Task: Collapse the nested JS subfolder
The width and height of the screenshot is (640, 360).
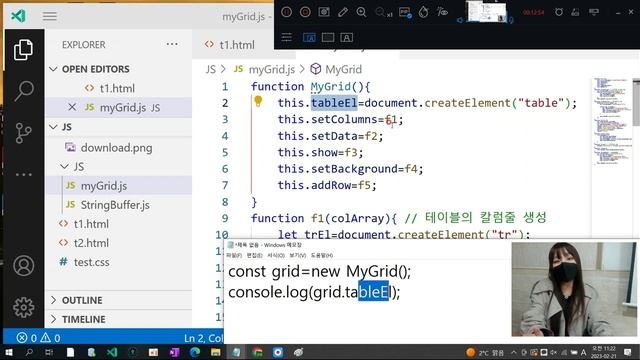Action: coord(64,167)
